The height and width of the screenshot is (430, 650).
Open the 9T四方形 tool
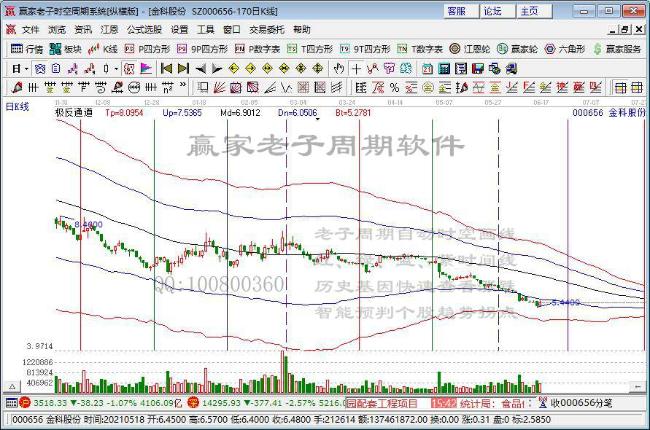tap(365, 49)
